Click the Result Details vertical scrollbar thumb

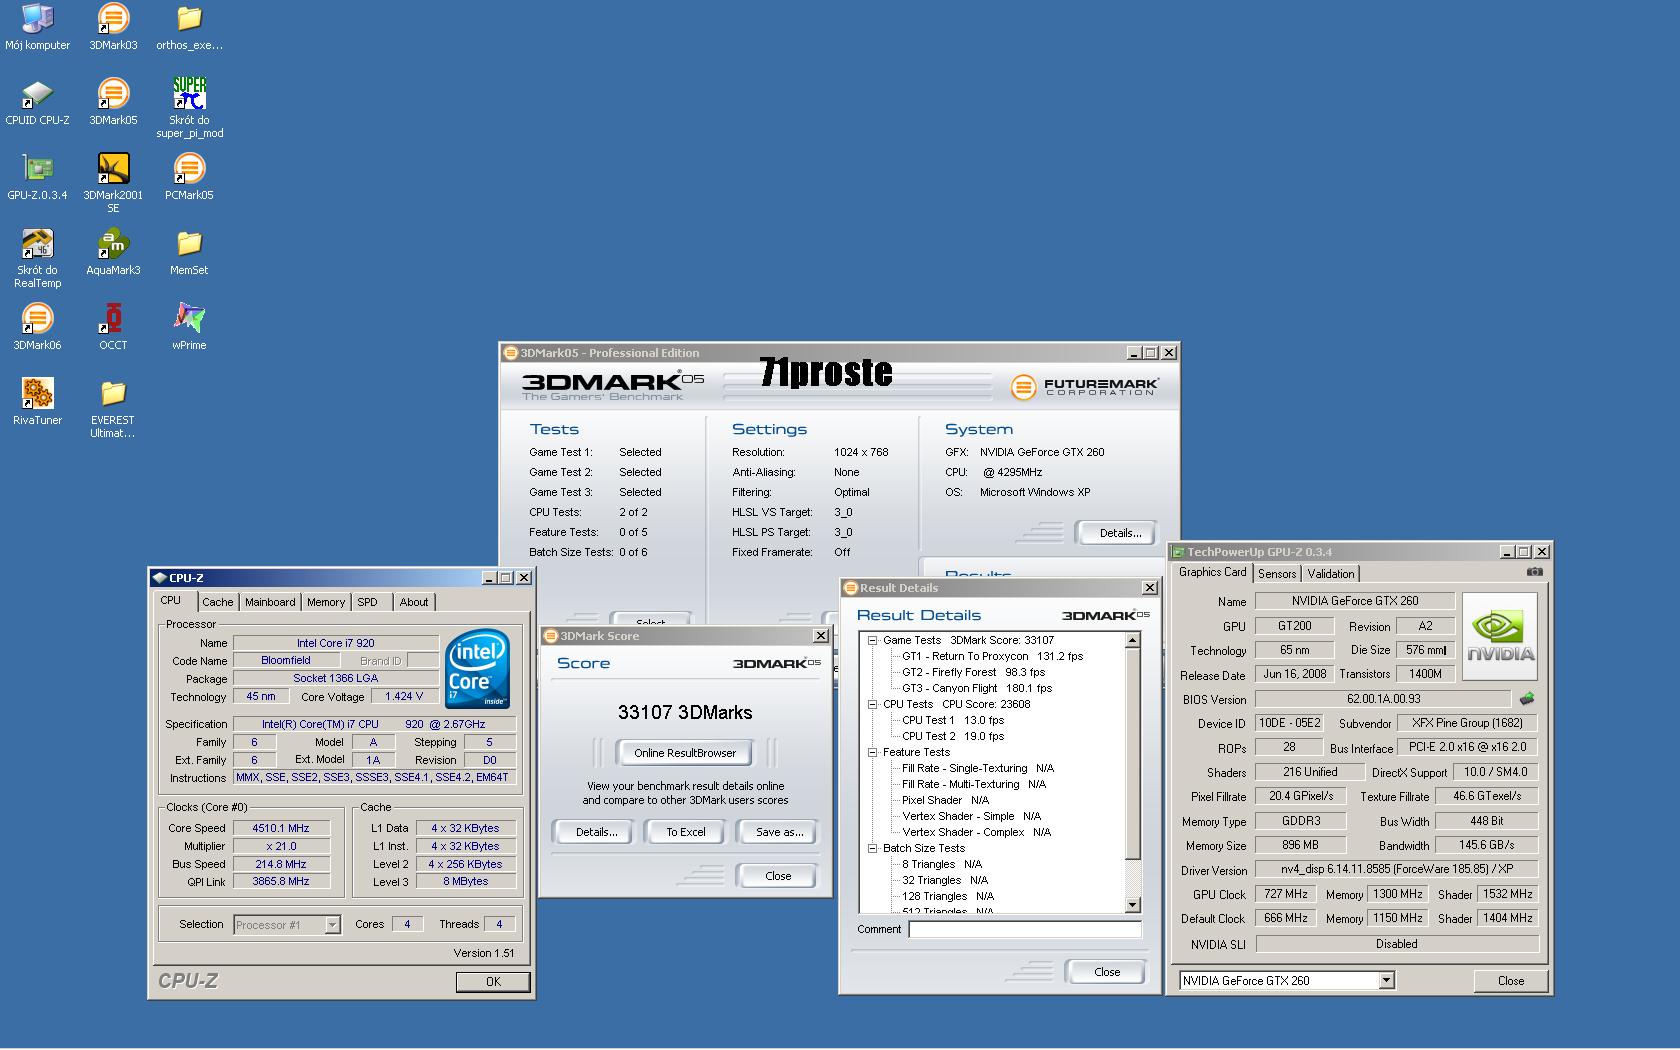pyautogui.click(x=1133, y=754)
